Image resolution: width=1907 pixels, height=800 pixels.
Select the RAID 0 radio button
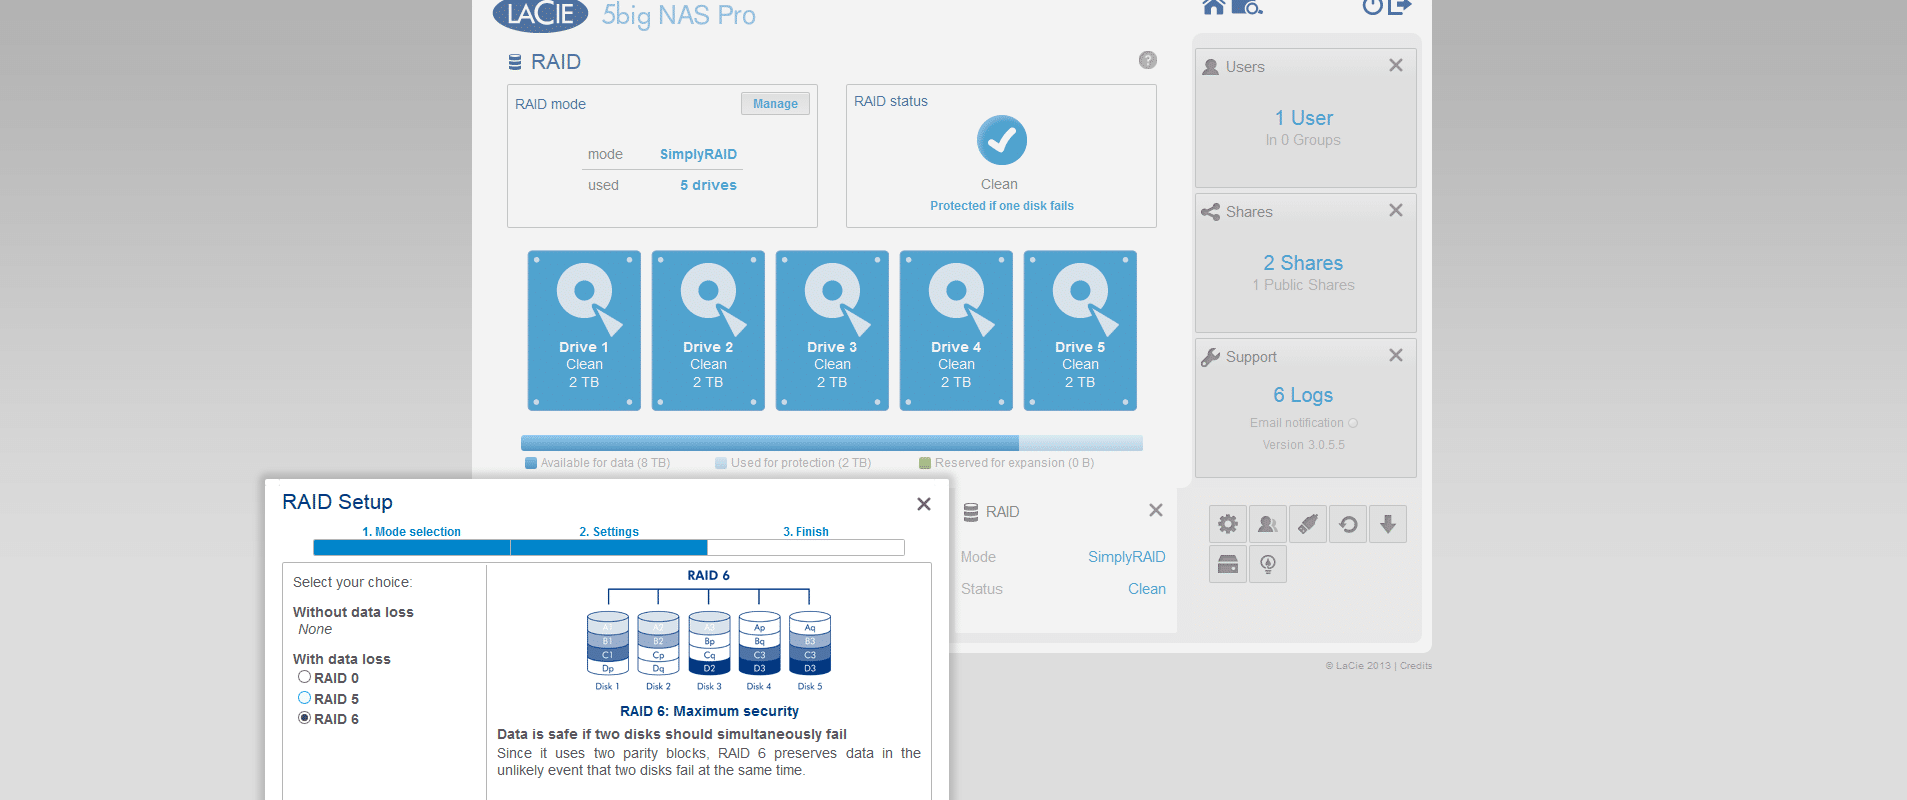[304, 677]
